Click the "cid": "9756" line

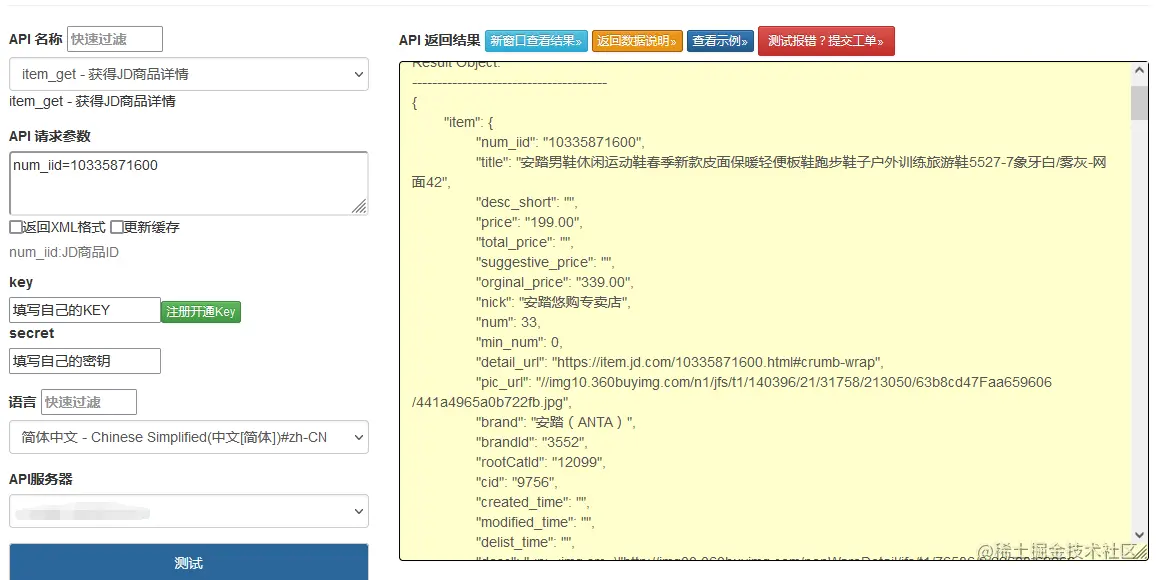coord(517,482)
